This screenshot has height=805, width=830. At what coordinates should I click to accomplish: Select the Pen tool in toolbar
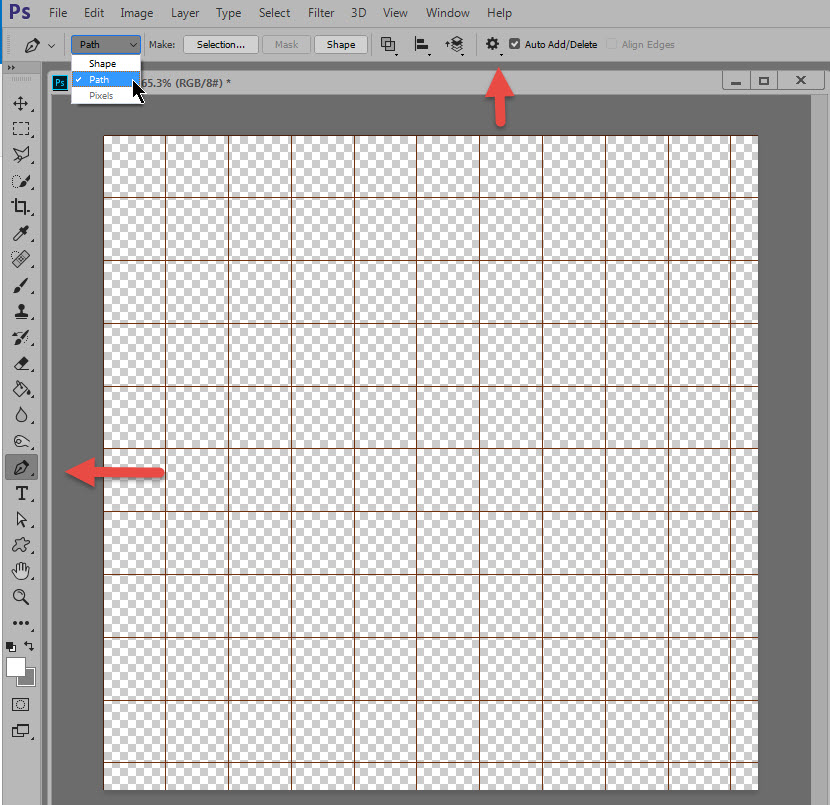pos(21,467)
